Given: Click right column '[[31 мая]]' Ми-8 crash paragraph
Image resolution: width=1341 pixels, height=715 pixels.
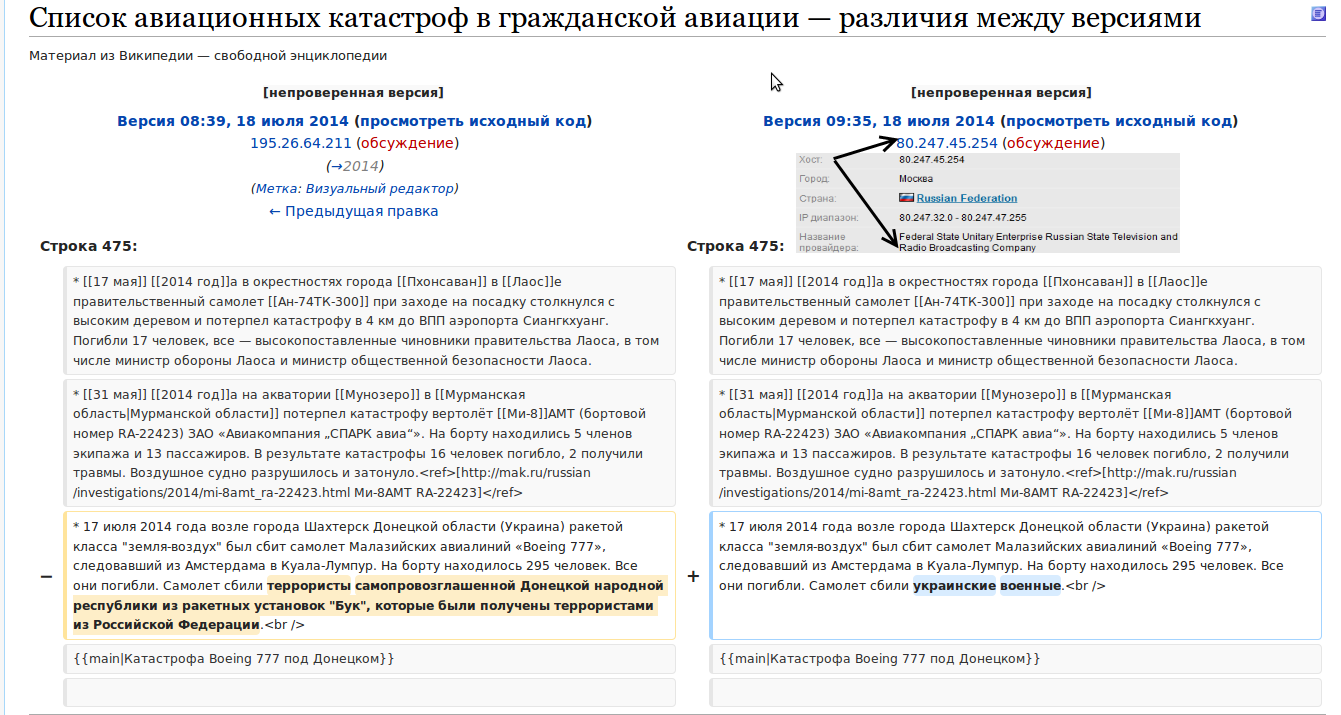Looking at the screenshot, I should pos(1016,443).
